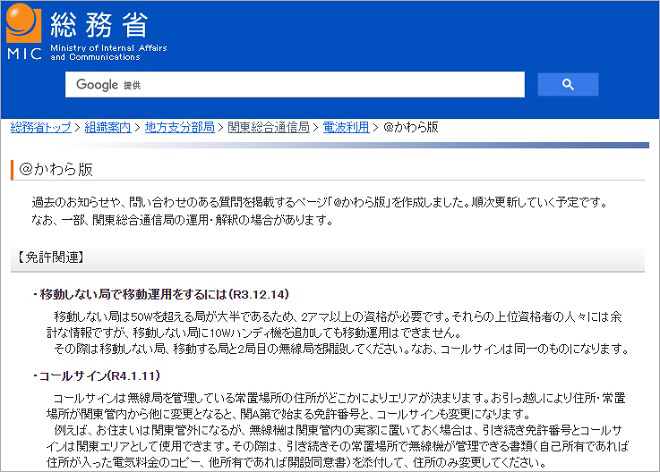Open the 関東総合通信局 breadcrumb link
The height and width of the screenshot is (472, 660).
[269, 127]
